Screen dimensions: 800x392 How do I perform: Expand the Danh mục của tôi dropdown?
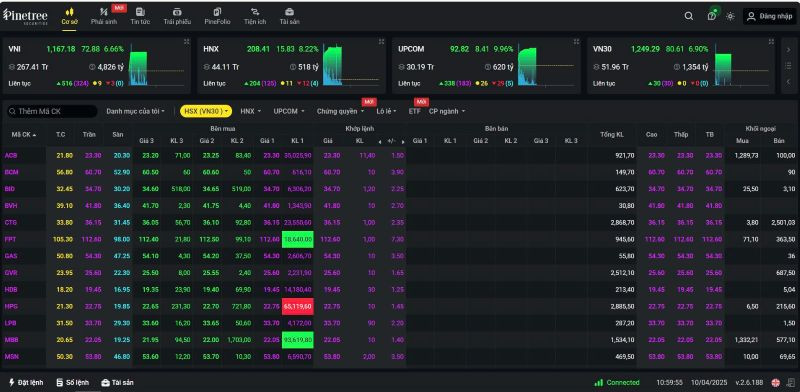click(136, 111)
